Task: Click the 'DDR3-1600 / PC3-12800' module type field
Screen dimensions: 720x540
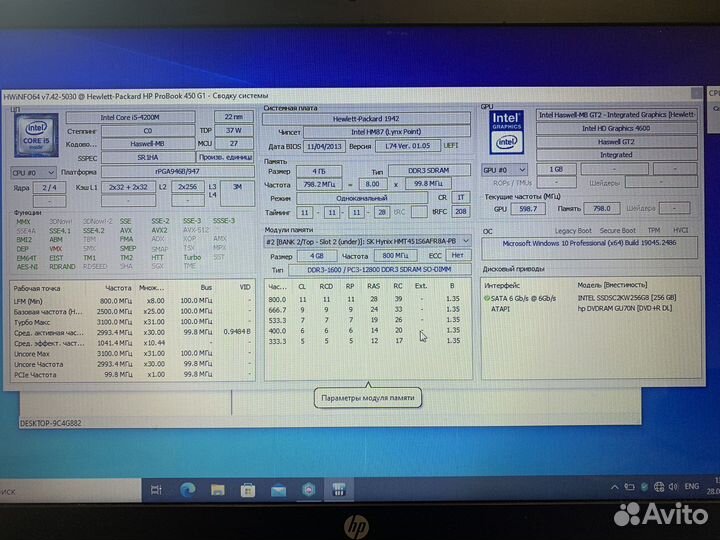Action: click(x=379, y=270)
